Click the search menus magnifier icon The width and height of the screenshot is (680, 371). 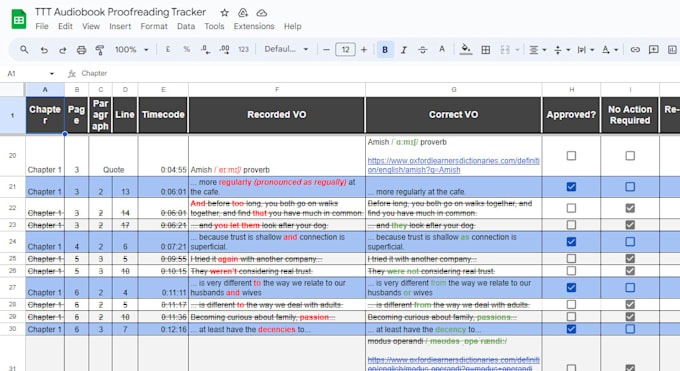24,49
